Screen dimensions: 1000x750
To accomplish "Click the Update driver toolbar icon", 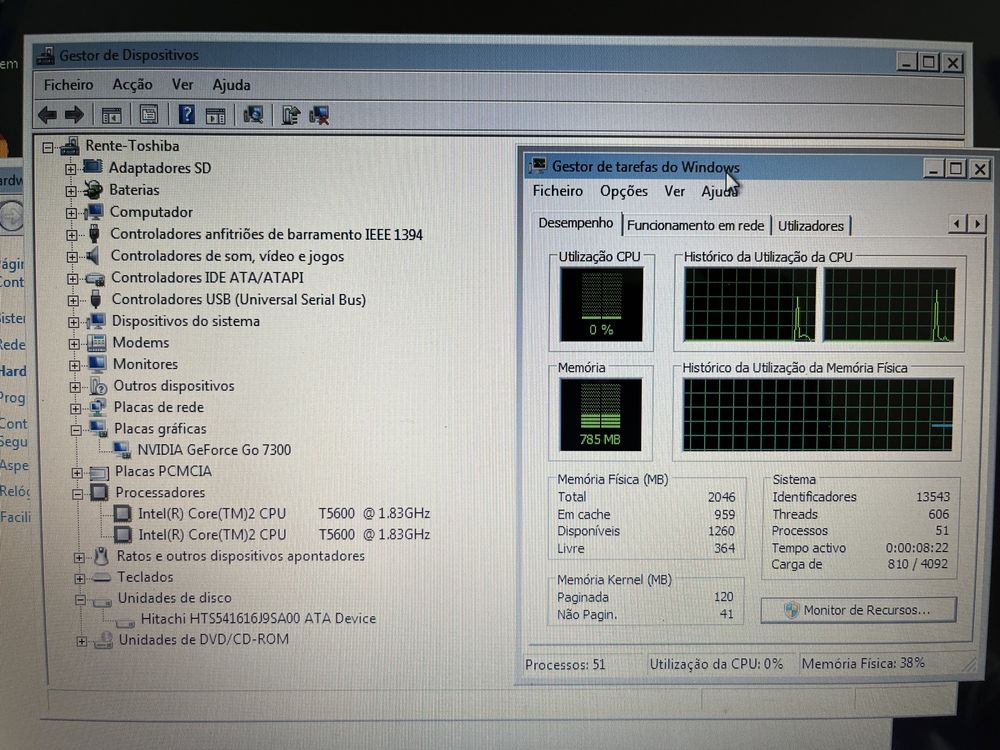I will point(290,115).
